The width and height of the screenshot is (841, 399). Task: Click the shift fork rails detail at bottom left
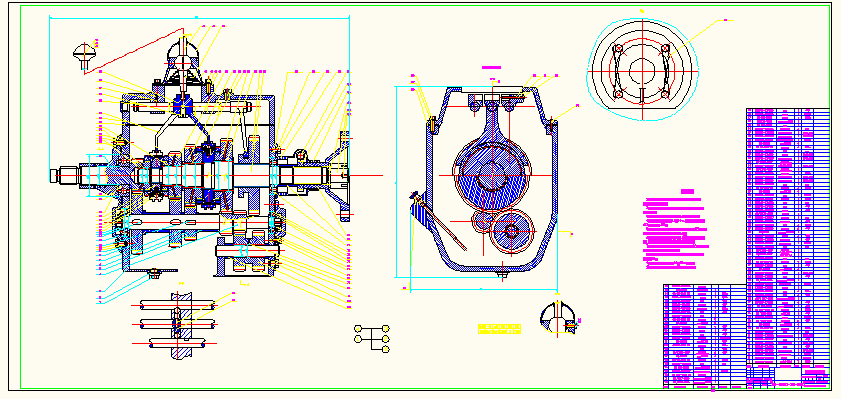[179, 326]
